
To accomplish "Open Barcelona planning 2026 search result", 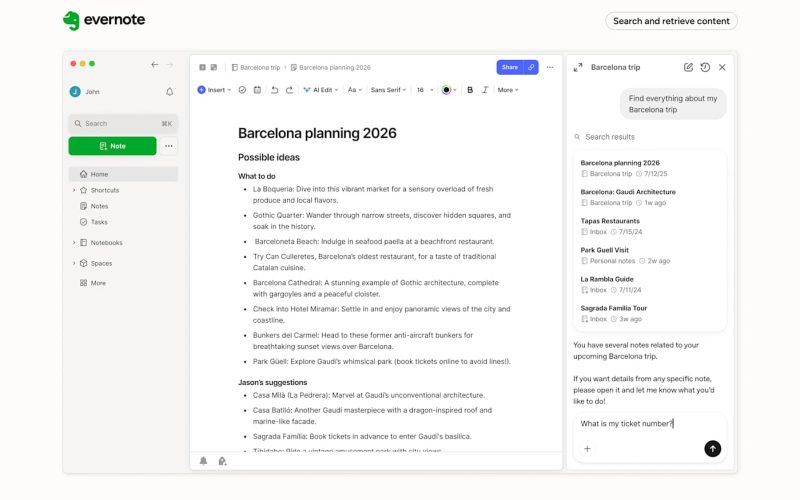I will pos(649,168).
